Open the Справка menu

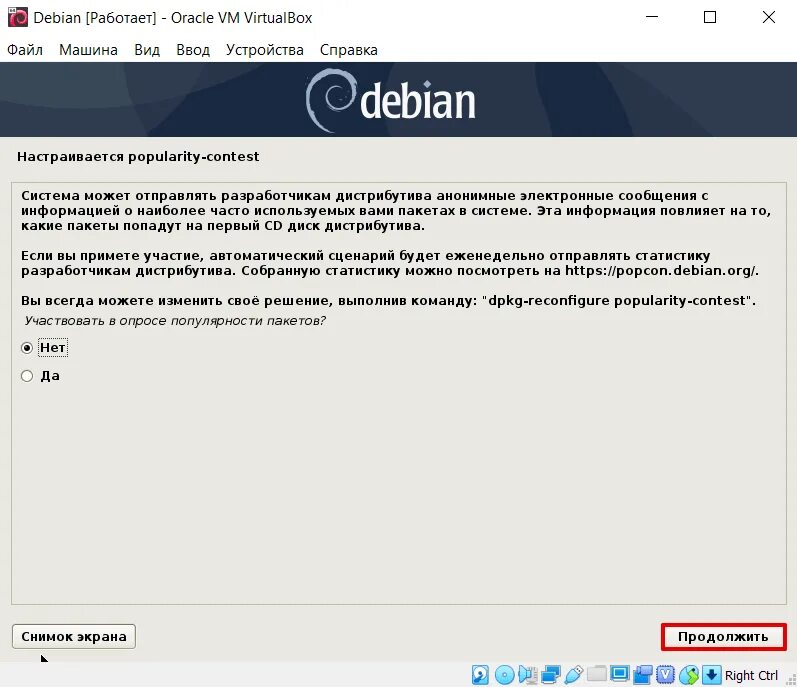pyautogui.click(x=349, y=50)
